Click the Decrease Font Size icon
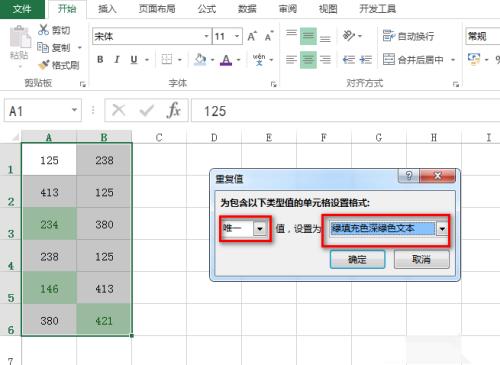This screenshot has width=500, height=365. (x=269, y=36)
